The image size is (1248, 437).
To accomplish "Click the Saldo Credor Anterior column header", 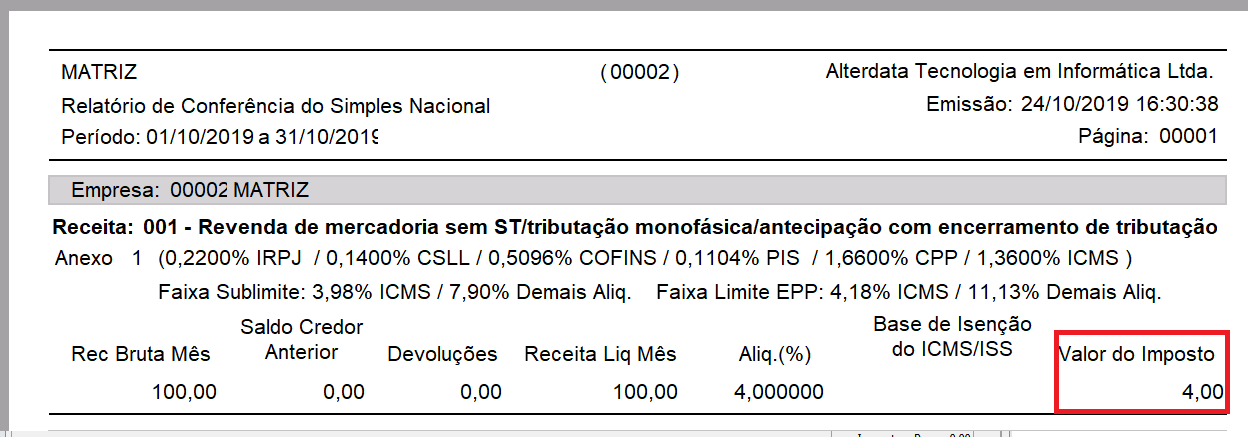I will coord(301,340).
